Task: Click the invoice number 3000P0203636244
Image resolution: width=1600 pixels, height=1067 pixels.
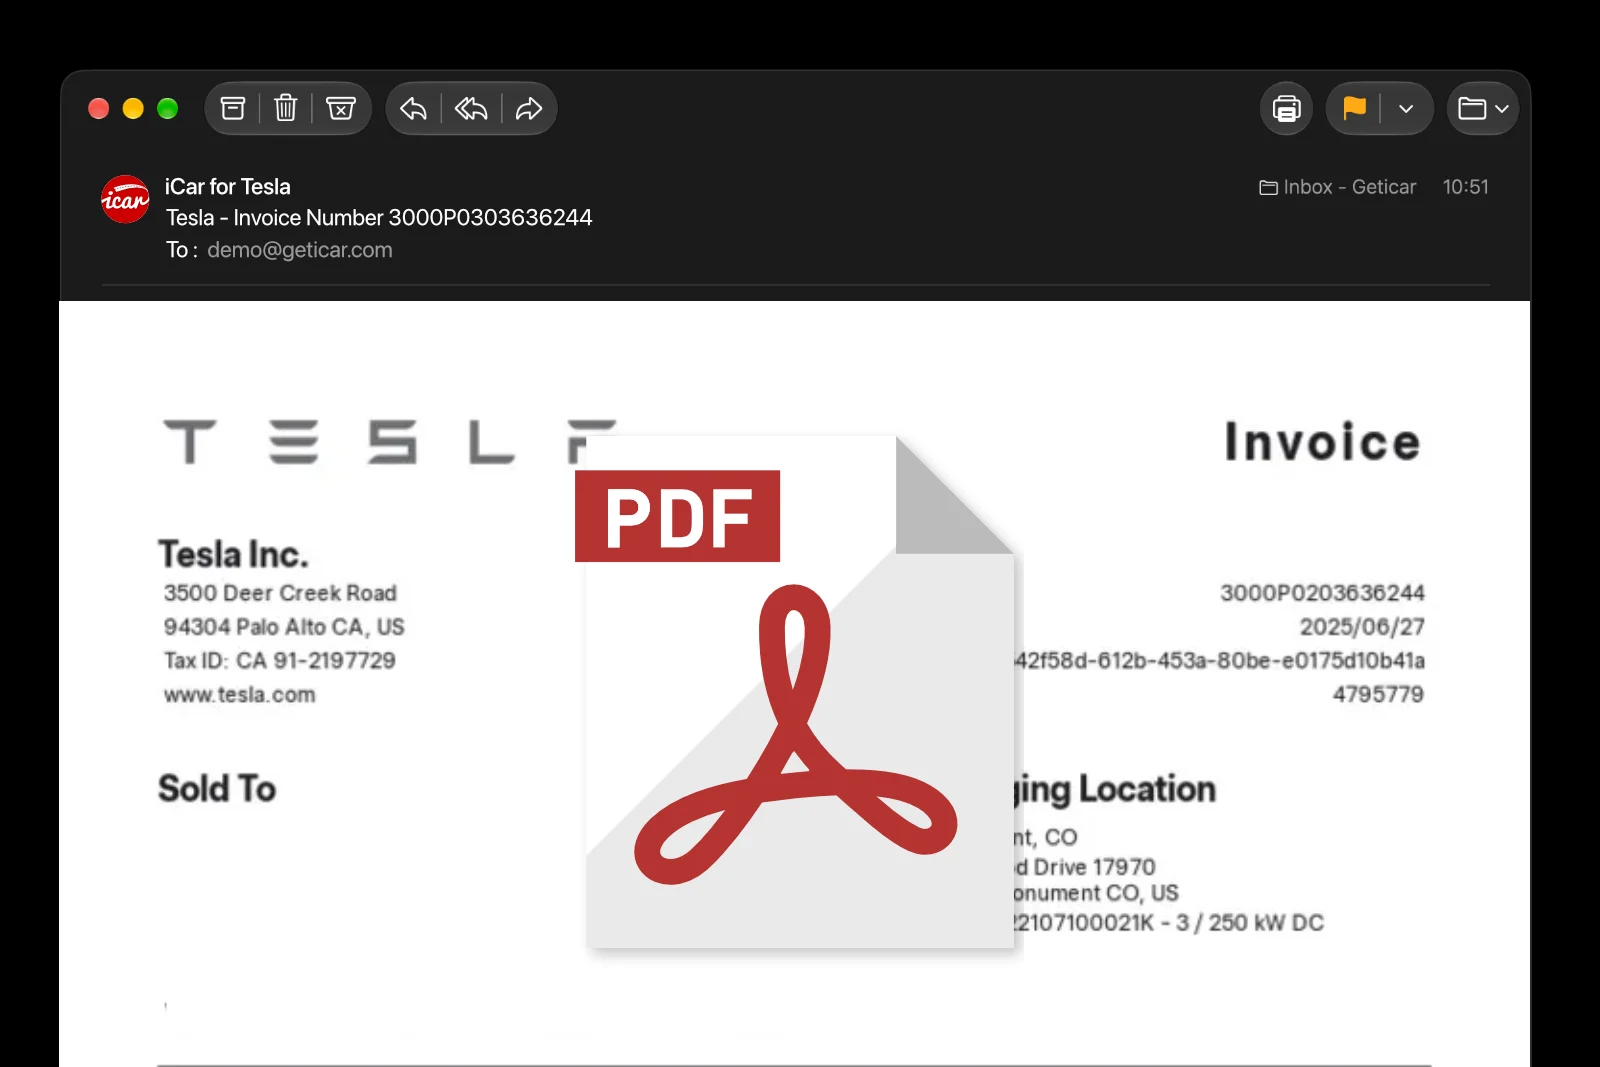Action: click(x=1322, y=593)
